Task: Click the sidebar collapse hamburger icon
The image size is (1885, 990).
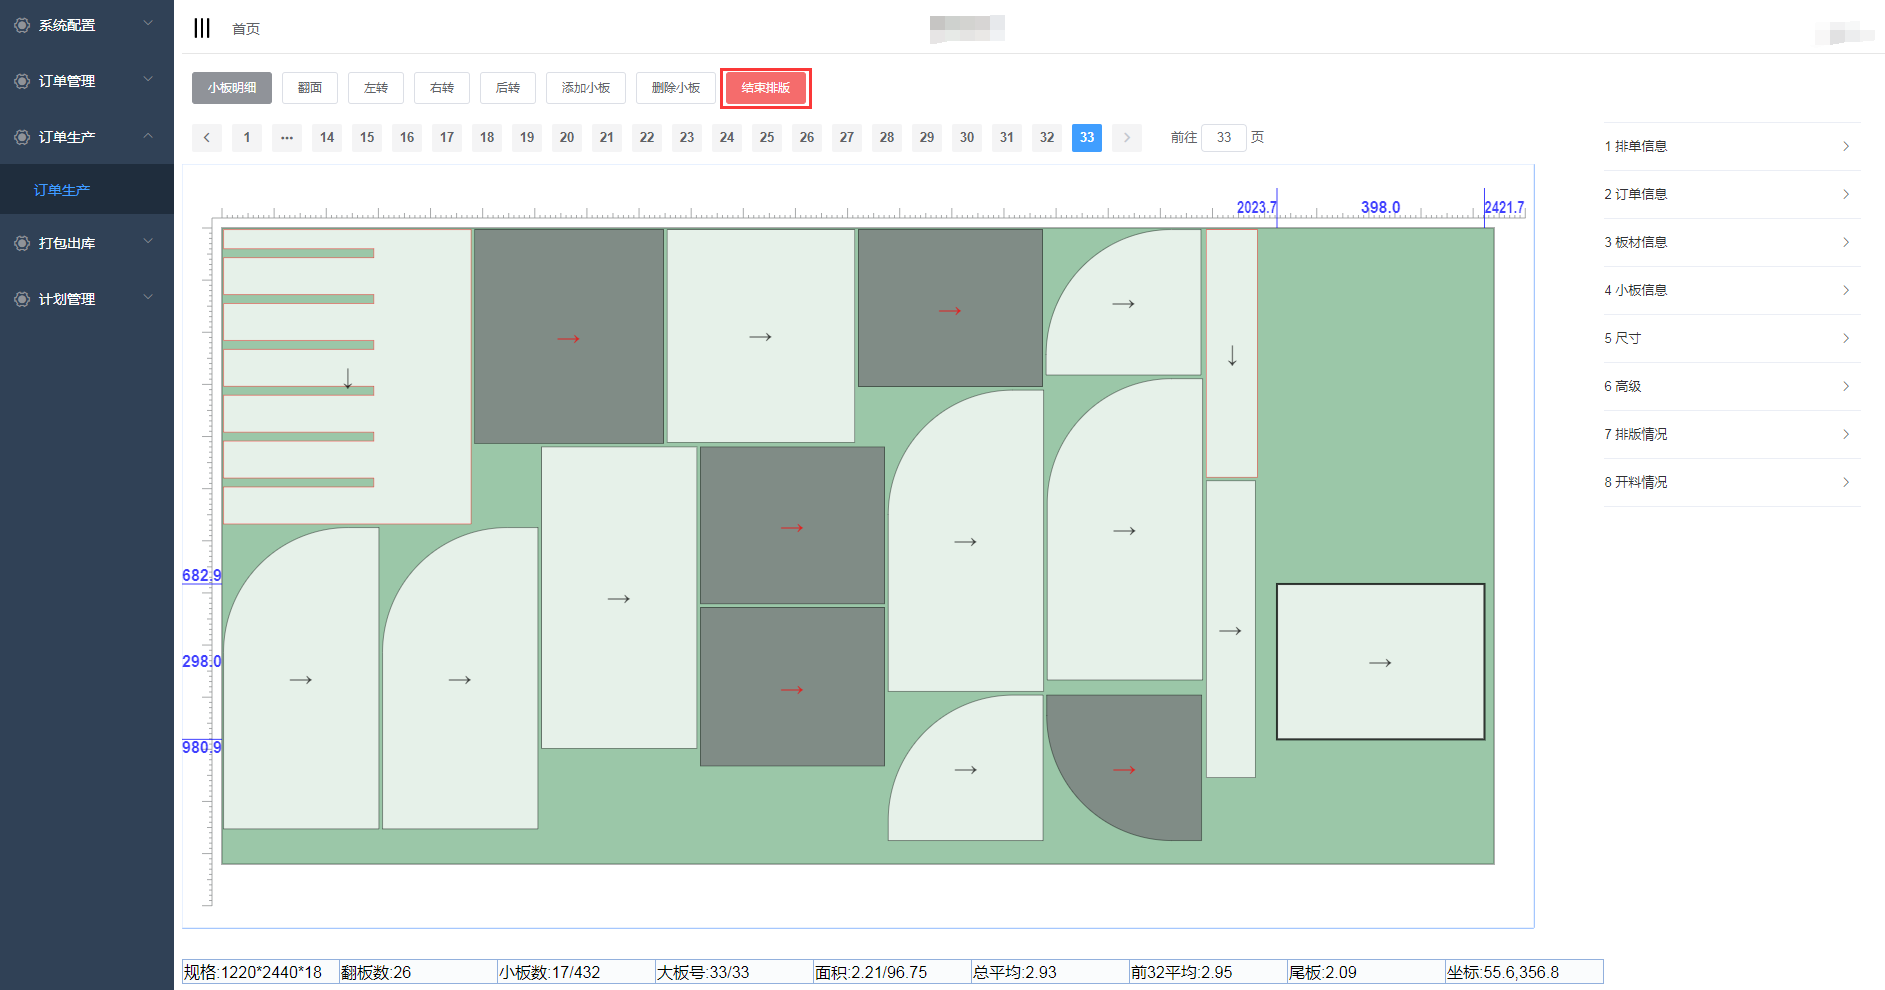Action: [x=202, y=28]
